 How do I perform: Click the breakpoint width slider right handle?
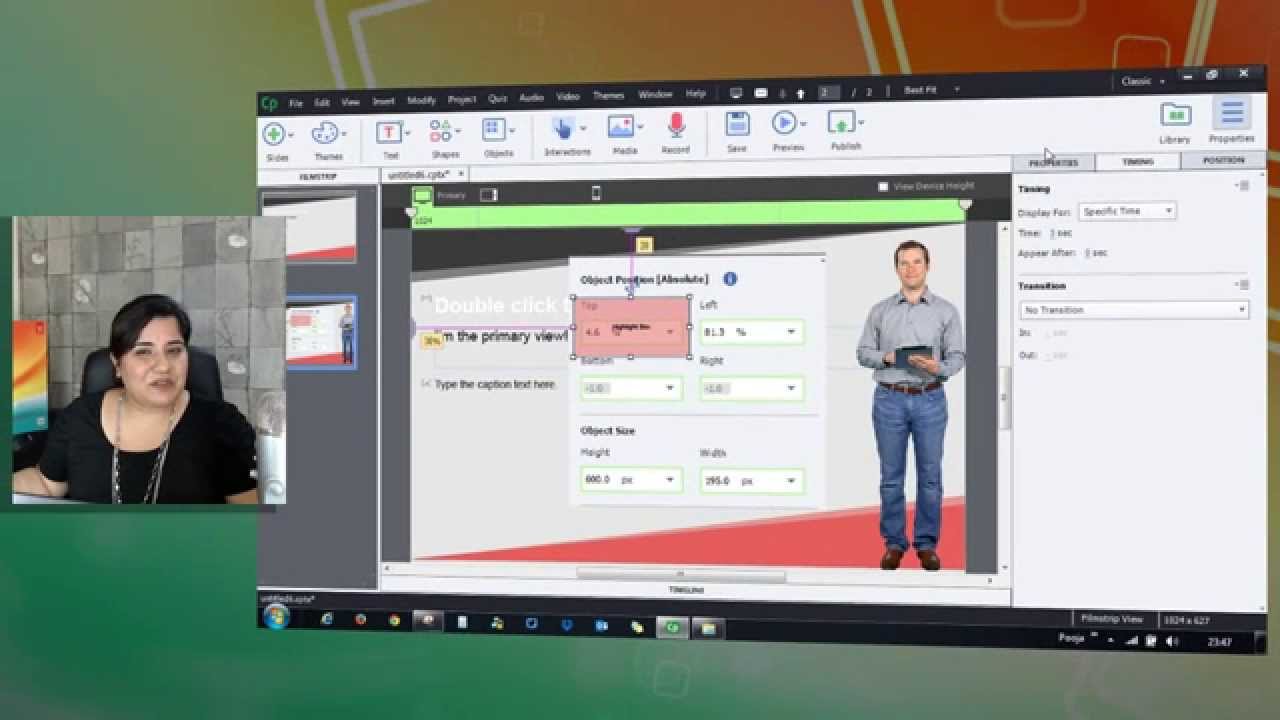click(965, 204)
